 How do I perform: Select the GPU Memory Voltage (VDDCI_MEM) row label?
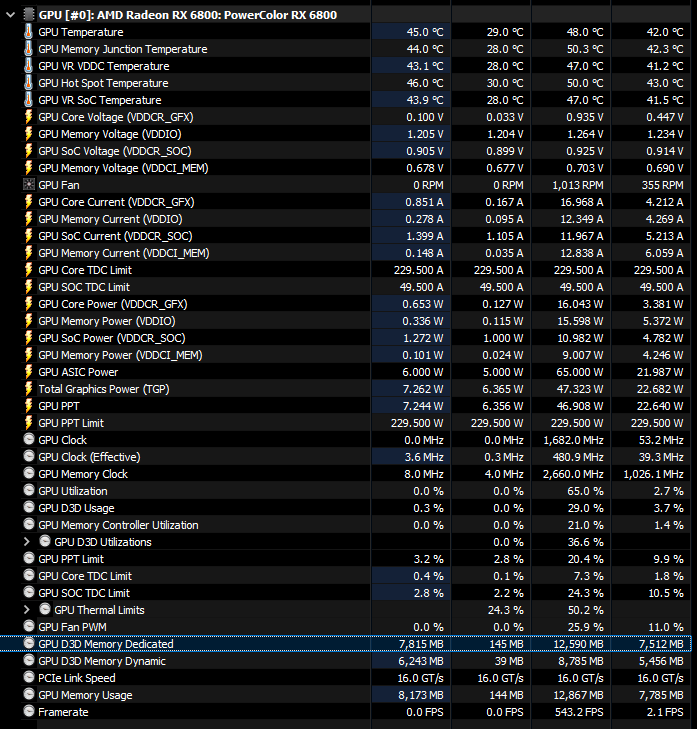point(123,168)
